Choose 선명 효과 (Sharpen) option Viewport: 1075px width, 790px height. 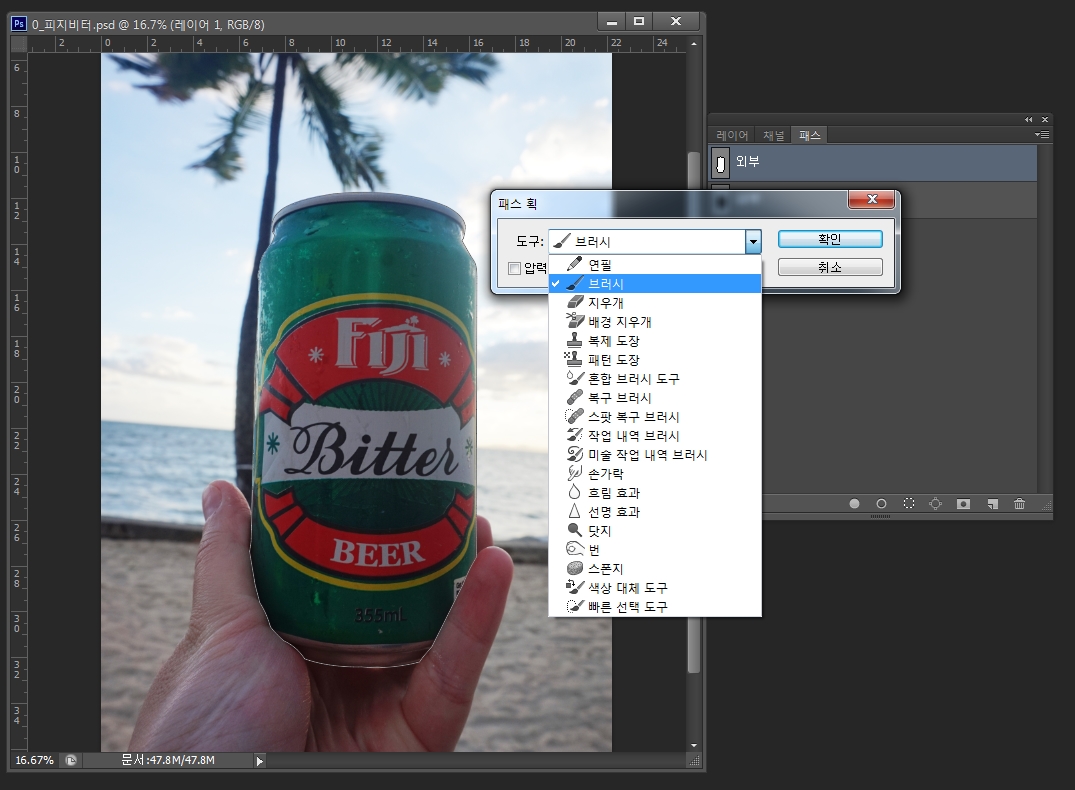655,512
